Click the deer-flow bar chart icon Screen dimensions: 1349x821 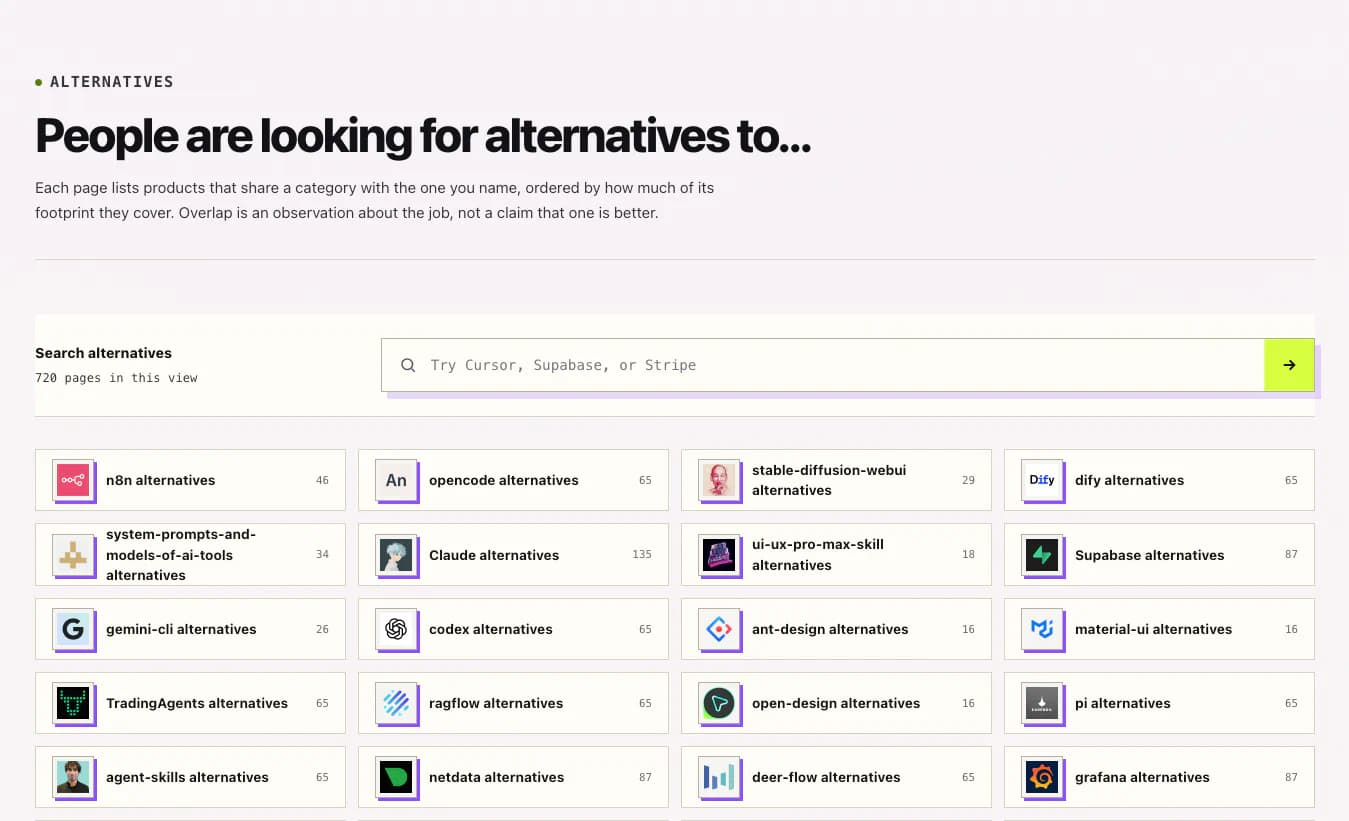719,777
